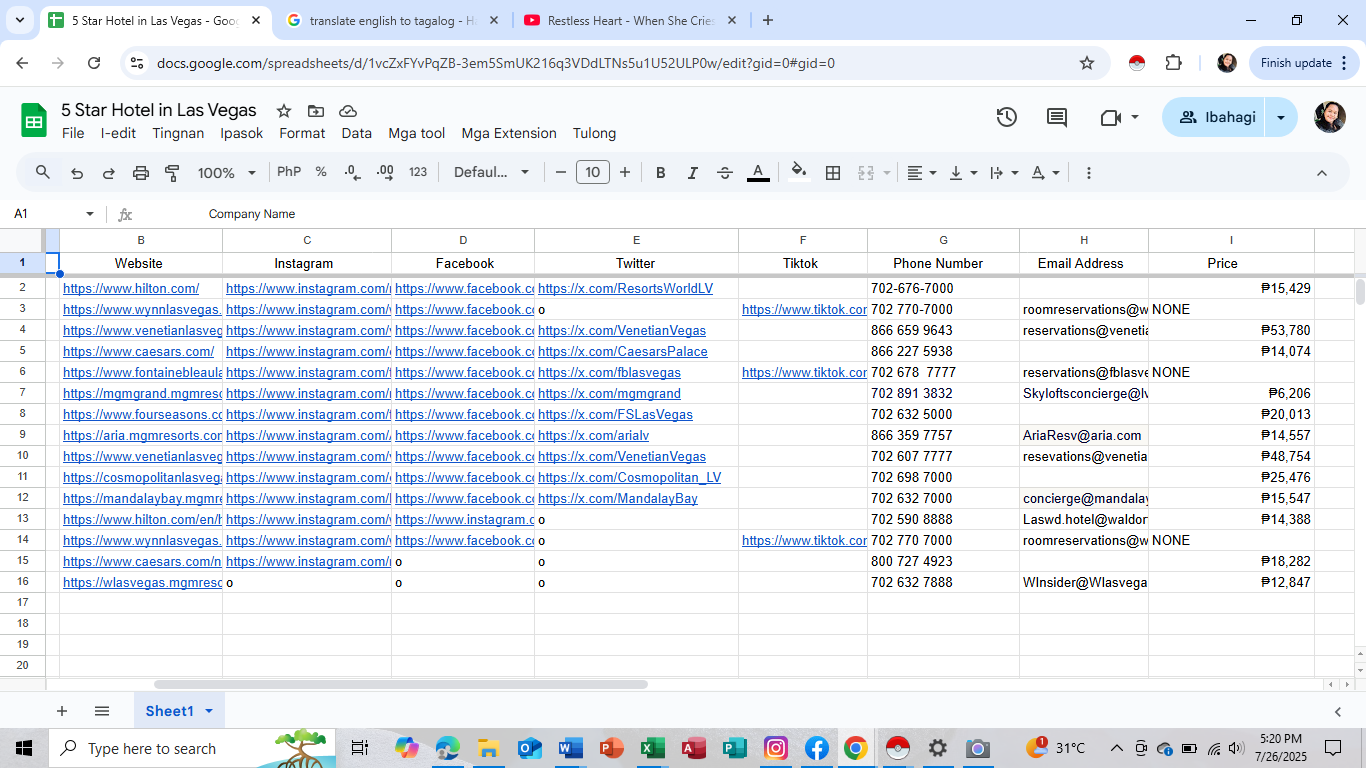Increase the font size

click(x=625, y=172)
